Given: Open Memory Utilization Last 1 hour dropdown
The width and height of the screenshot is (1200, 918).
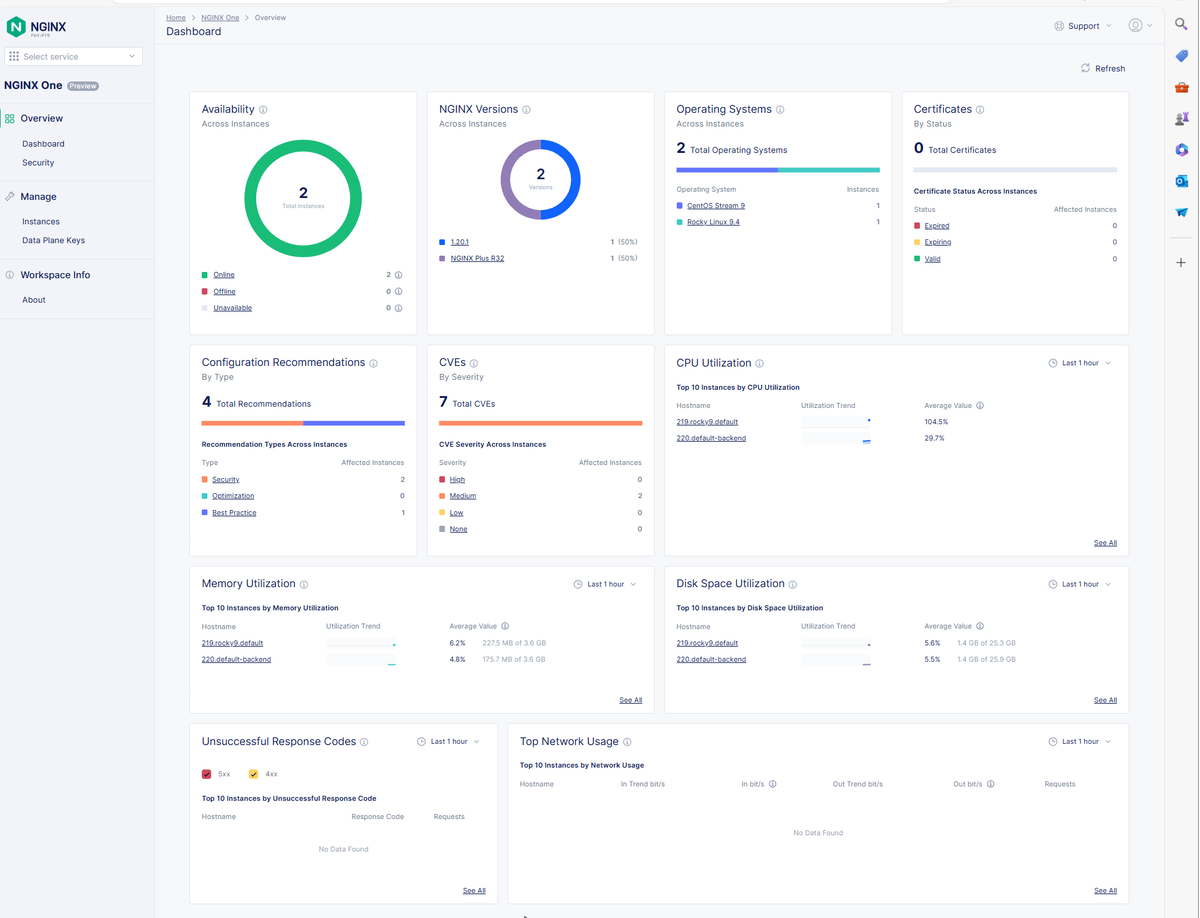Looking at the screenshot, I should coord(605,585).
